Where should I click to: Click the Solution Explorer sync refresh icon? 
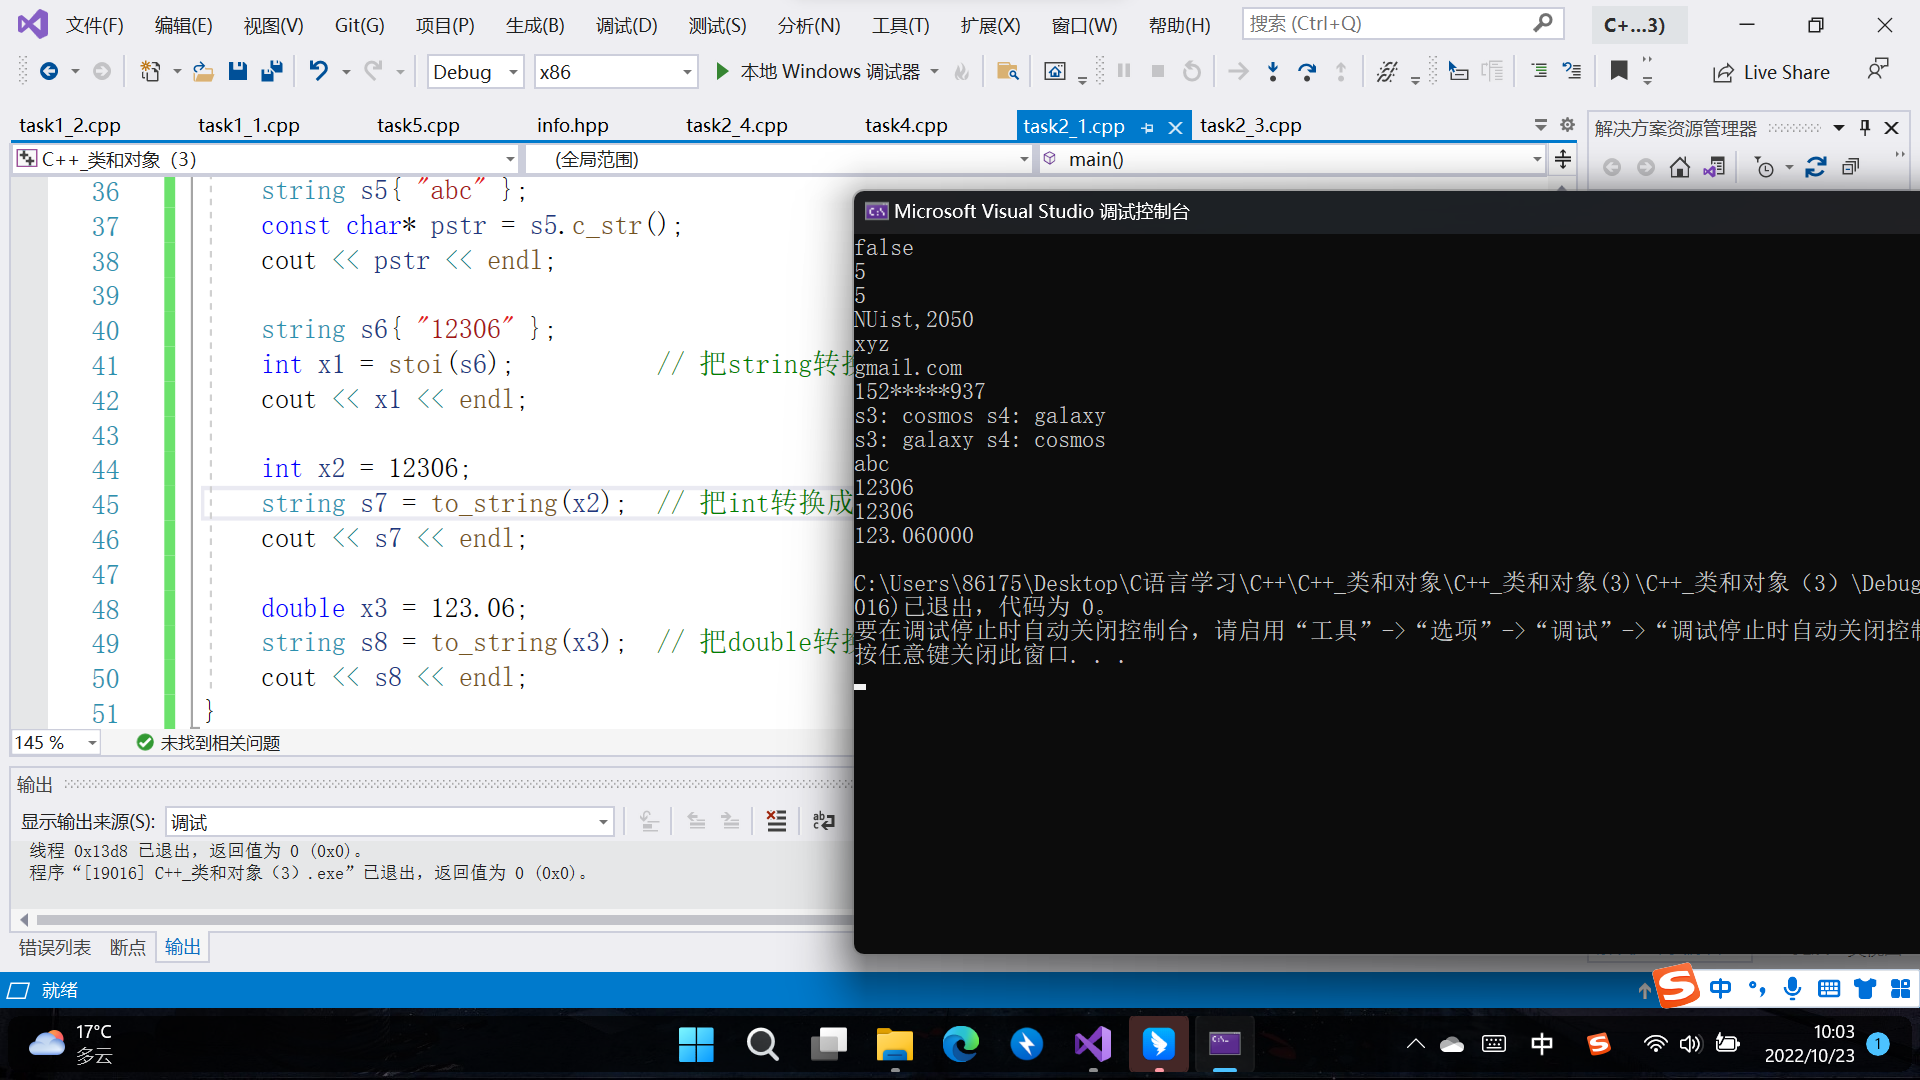pyautogui.click(x=1816, y=167)
